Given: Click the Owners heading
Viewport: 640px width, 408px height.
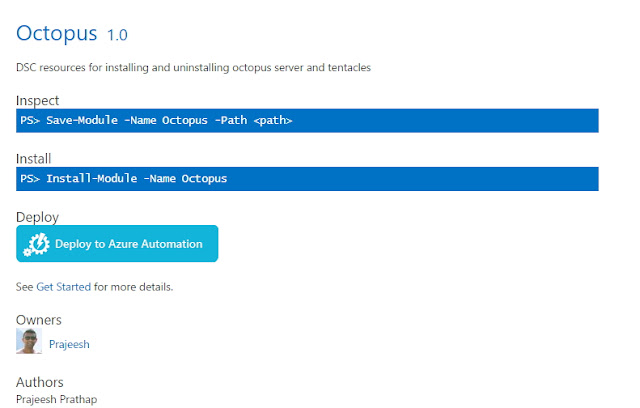Looking at the screenshot, I should [x=39, y=320].
